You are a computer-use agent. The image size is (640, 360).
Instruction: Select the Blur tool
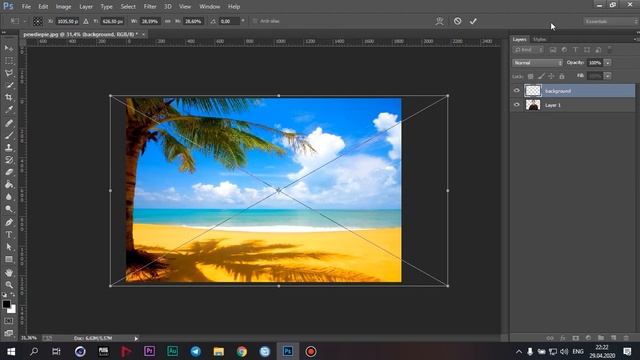coord(9,196)
